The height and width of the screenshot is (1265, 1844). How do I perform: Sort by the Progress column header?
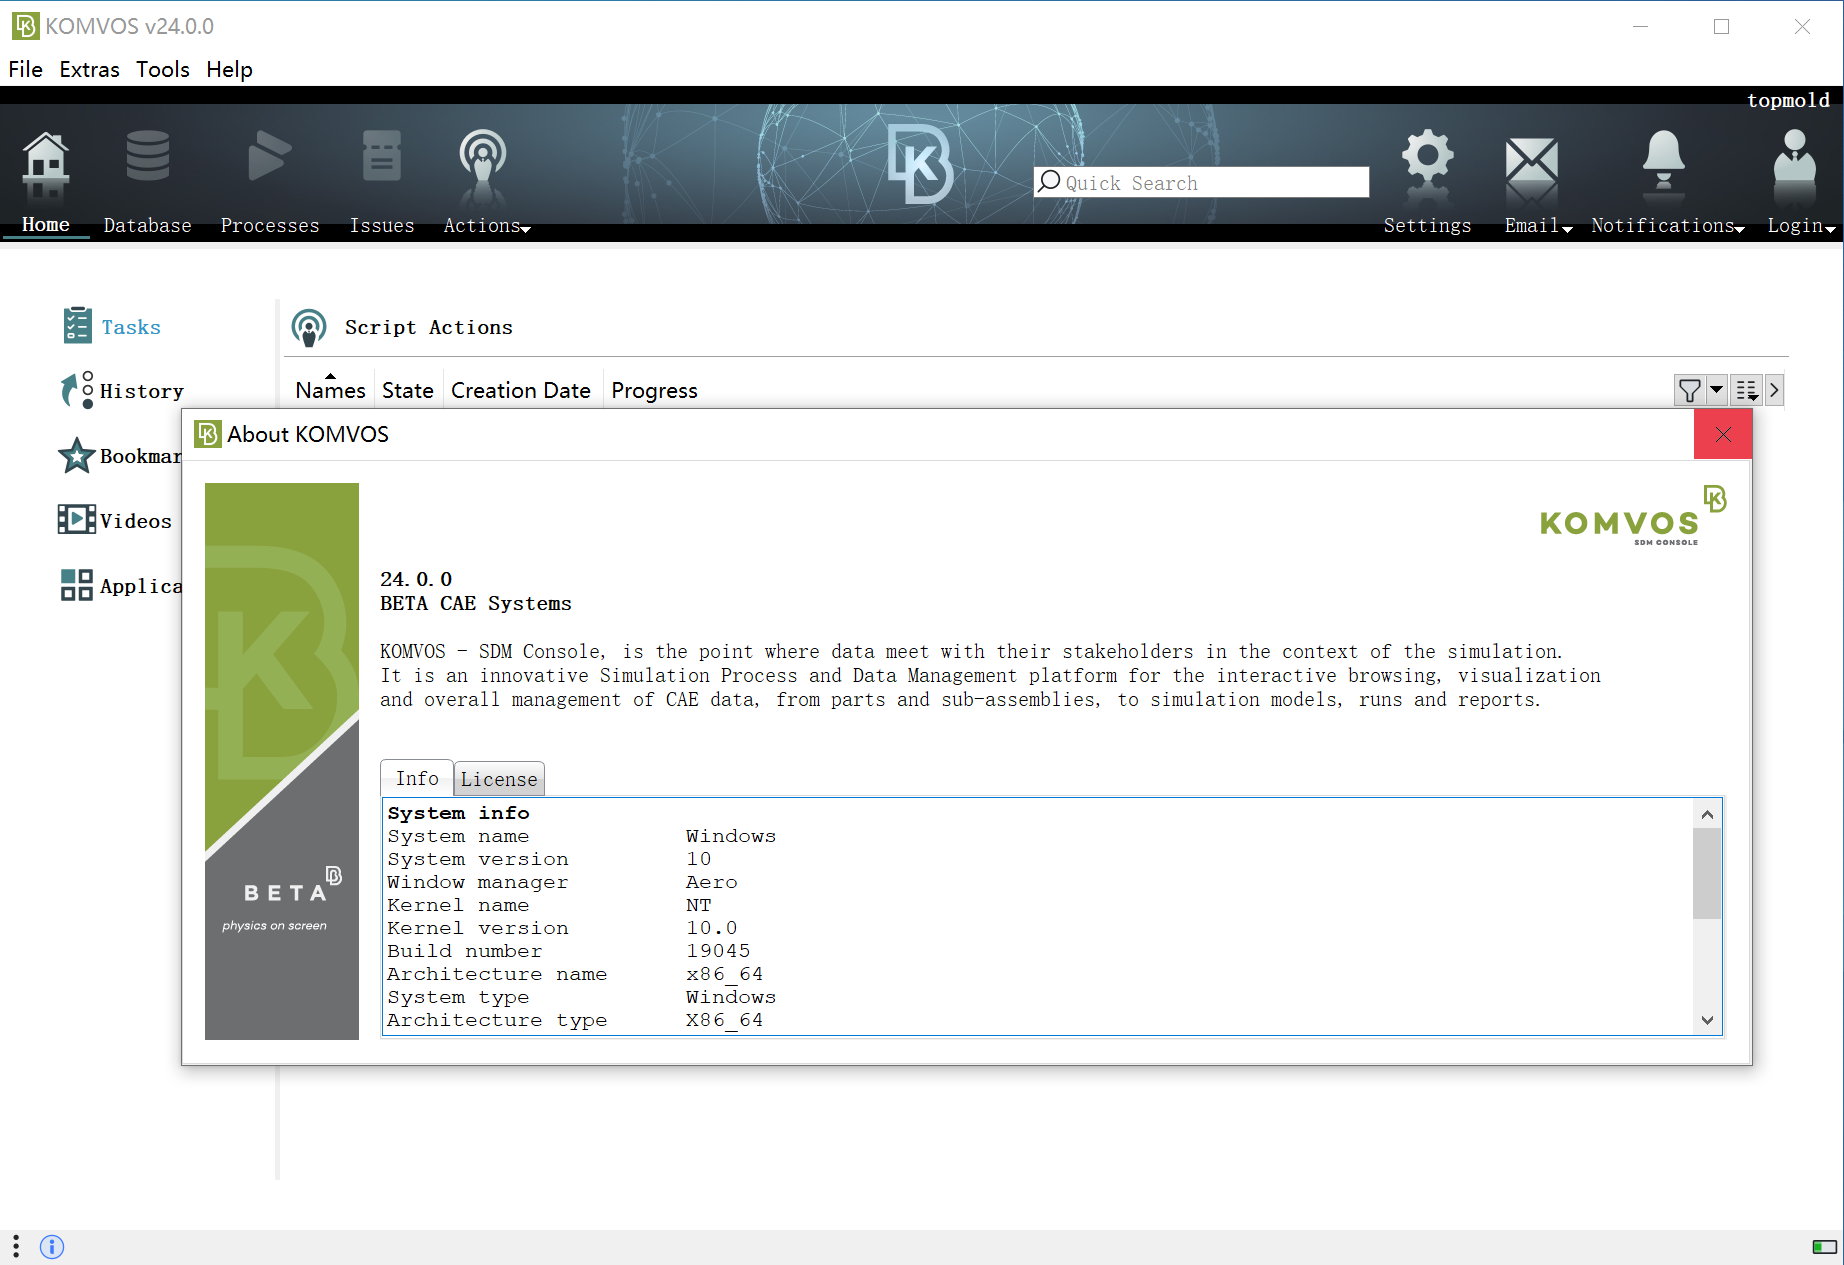point(654,390)
